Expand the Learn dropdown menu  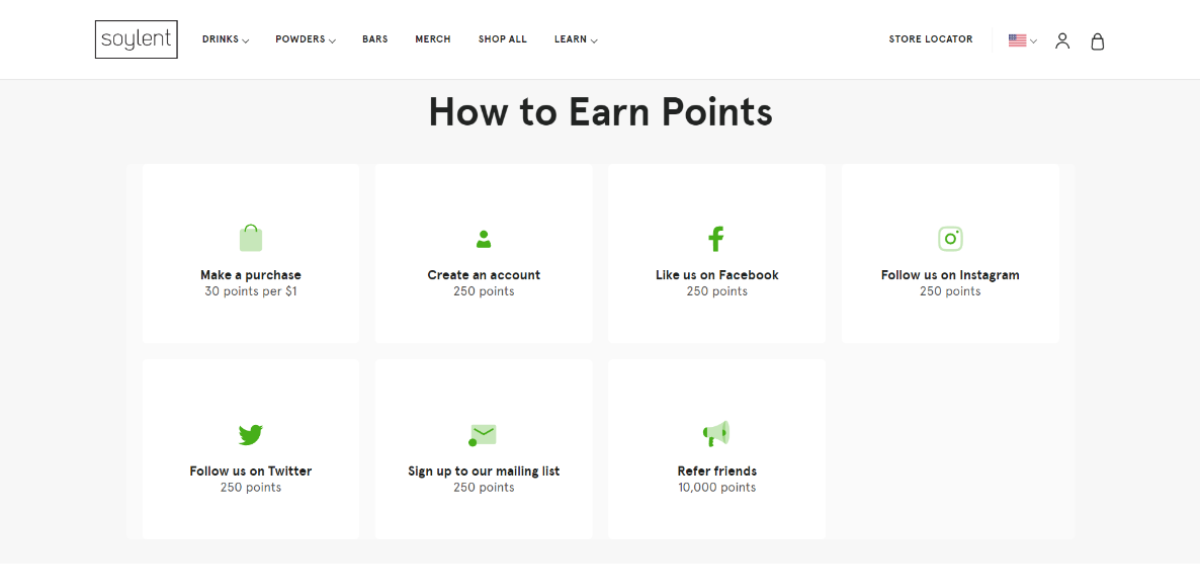576,40
